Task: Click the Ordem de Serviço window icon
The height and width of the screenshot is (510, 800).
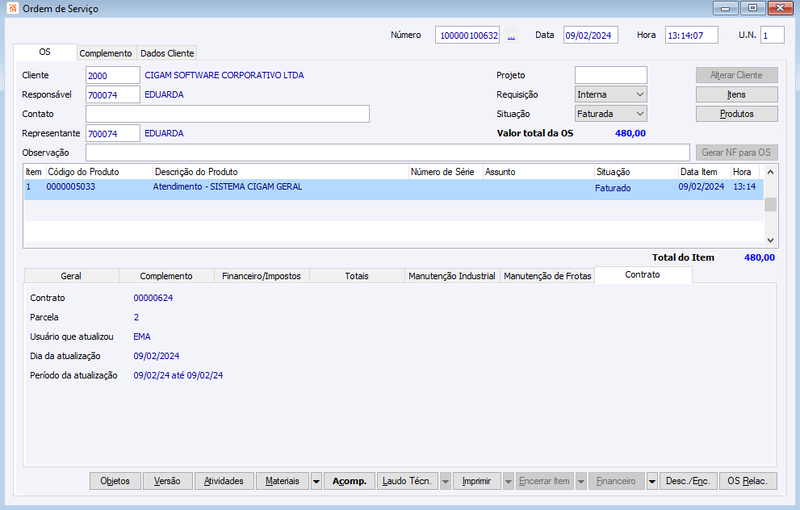Action: 13,8
